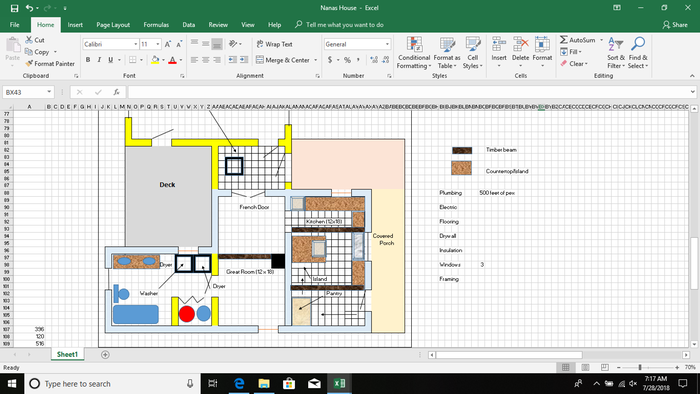Viewport: 700px width, 394px height.
Task: Open the font color dropdown arrow
Action: click(181, 60)
